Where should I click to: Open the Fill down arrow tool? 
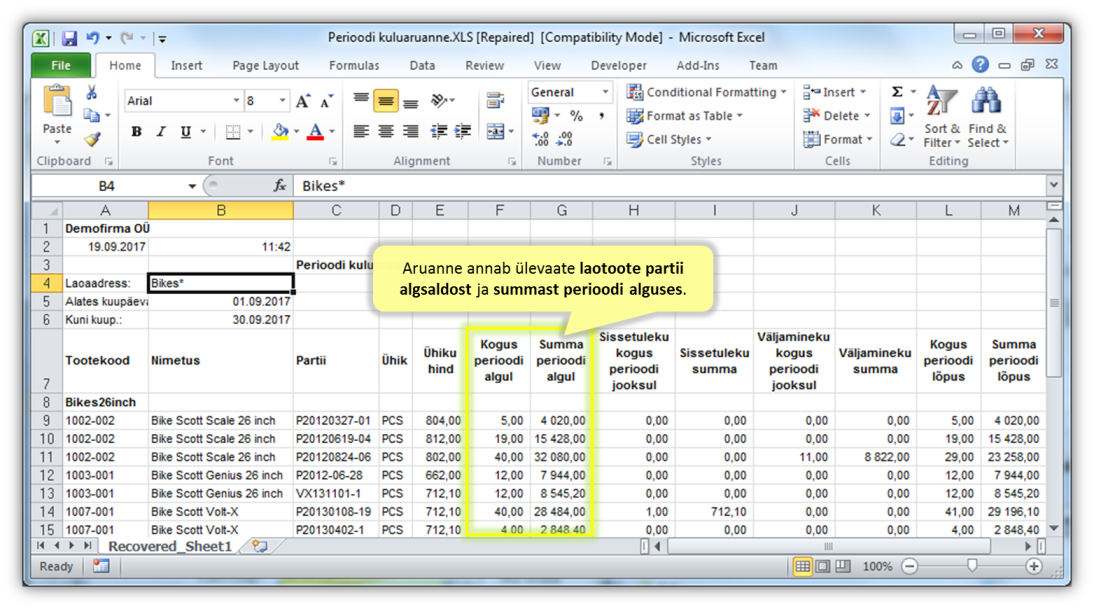point(898,116)
